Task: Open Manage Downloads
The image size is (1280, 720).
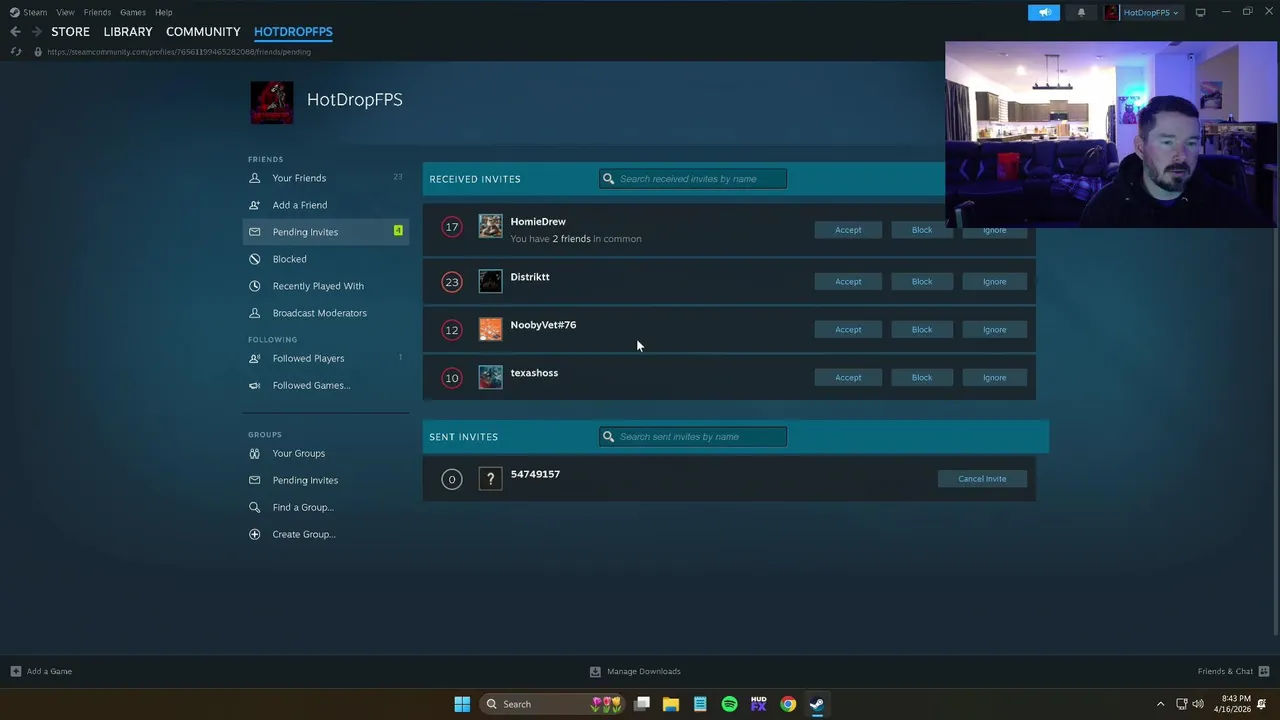Action: pyautogui.click(x=635, y=672)
